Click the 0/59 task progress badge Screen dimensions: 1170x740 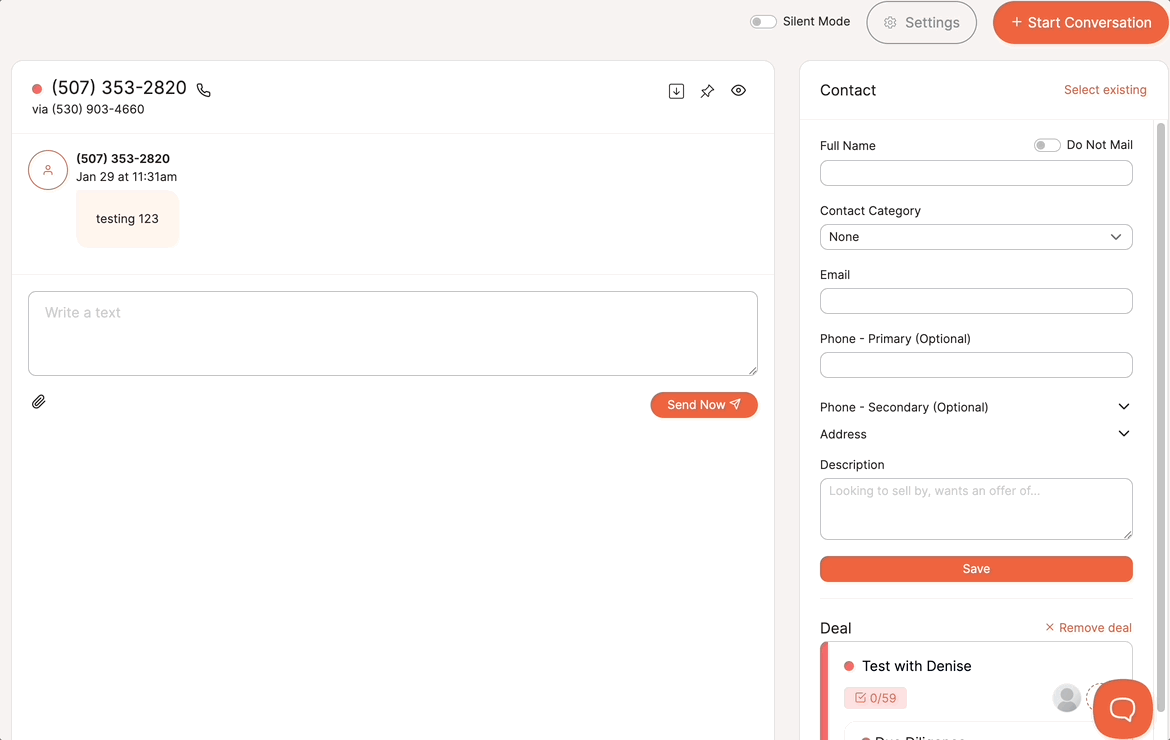tap(875, 698)
